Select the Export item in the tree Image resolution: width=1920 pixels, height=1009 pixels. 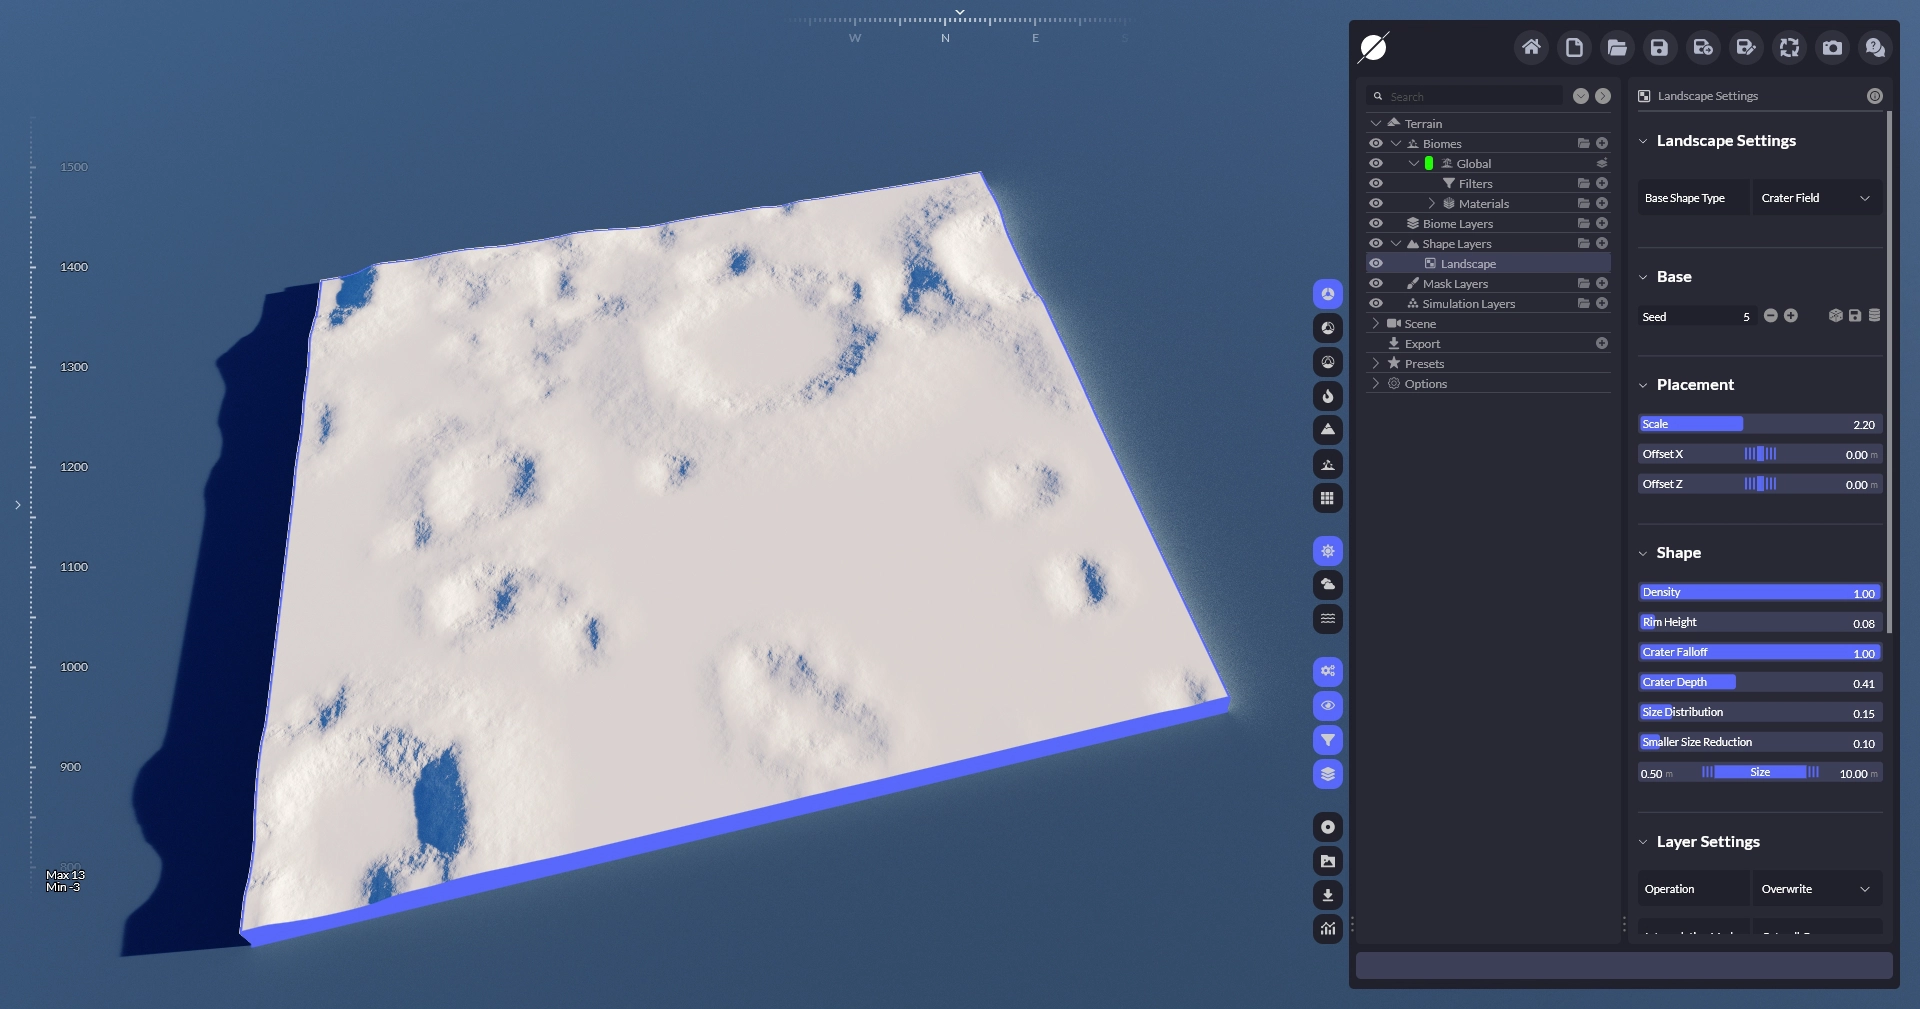pyautogui.click(x=1422, y=344)
